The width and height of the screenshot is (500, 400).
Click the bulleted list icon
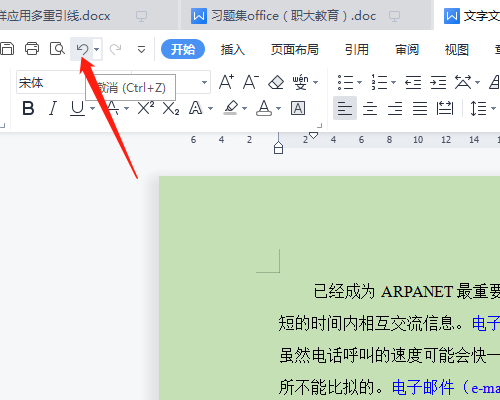point(345,82)
